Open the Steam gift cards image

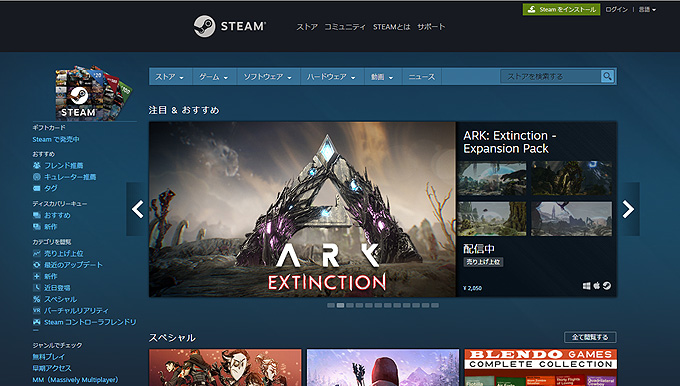pos(93,93)
